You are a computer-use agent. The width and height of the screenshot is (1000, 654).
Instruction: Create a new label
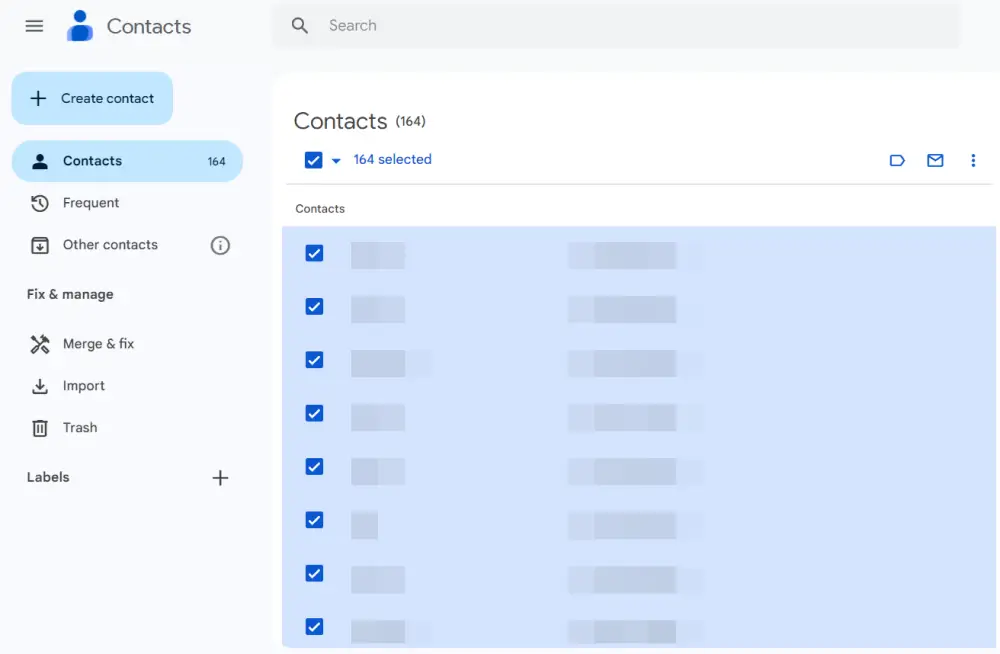click(220, 478)
